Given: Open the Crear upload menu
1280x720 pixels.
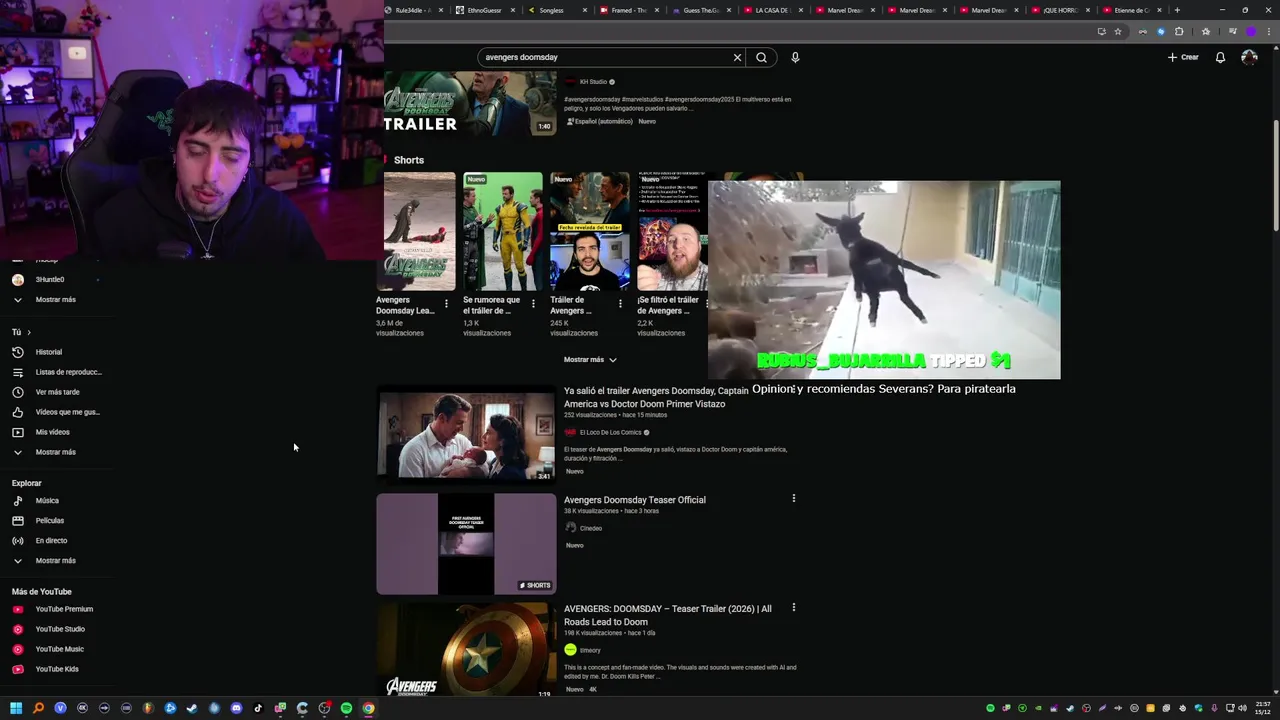Looking at the screenshot, I should click(x=1183, y=57).
